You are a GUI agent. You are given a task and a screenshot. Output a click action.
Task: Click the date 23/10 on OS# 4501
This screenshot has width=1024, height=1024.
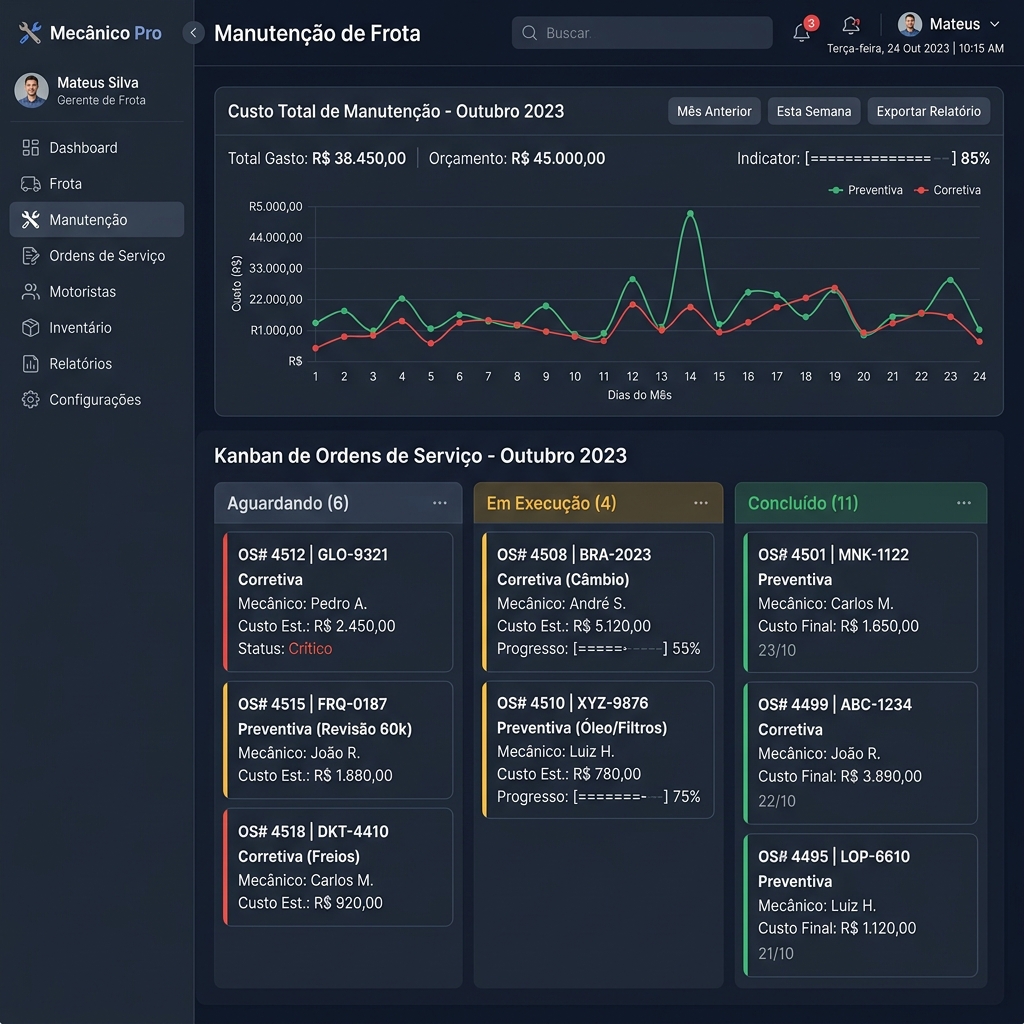(x=776, y=650)
